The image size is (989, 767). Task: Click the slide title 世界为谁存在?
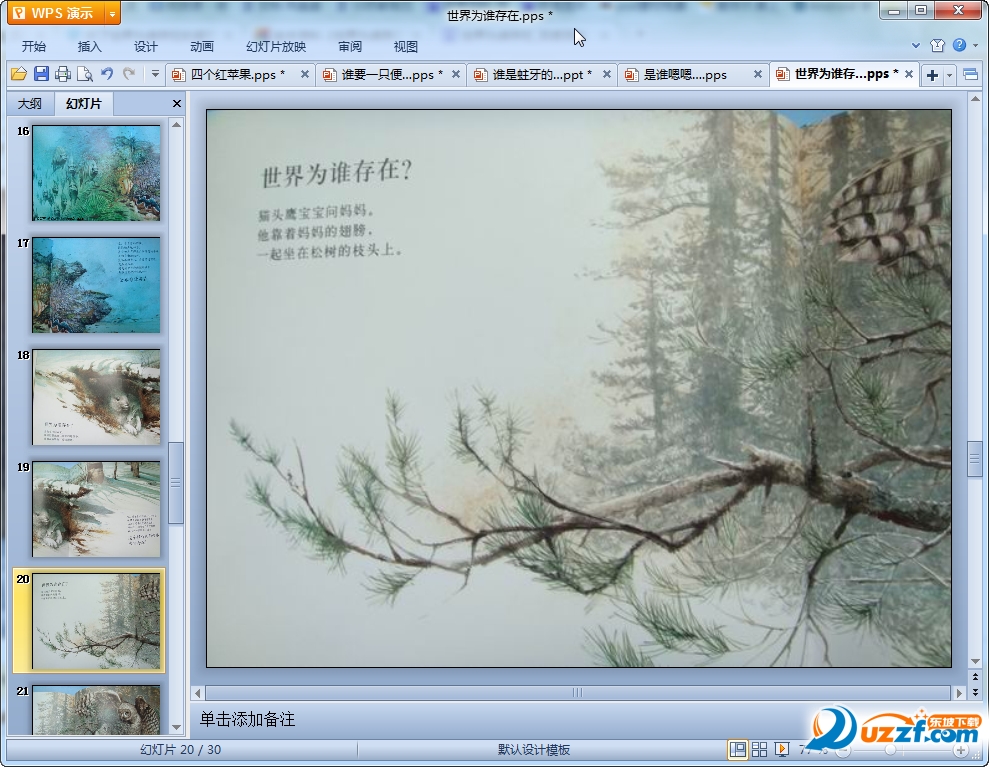tap(336, 173)
